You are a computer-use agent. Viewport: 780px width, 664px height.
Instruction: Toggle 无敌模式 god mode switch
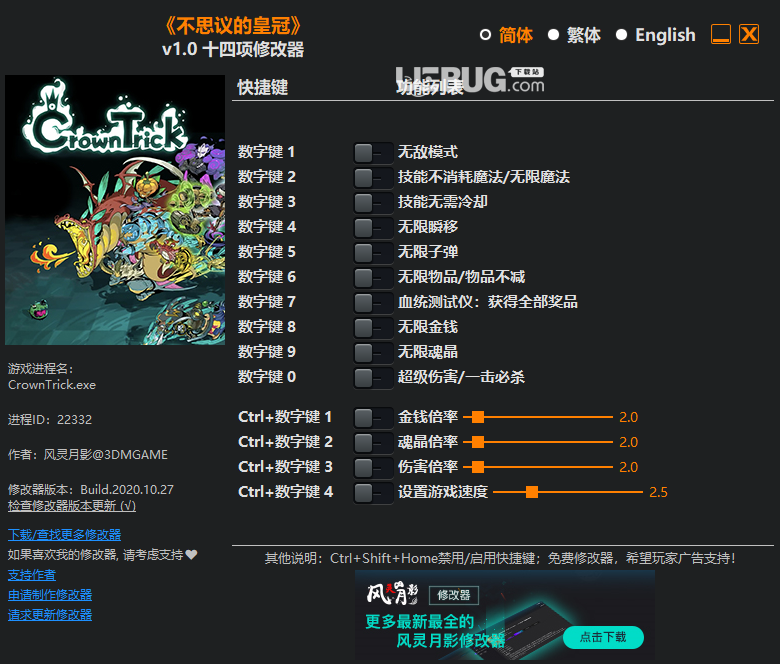coord(373,153)
